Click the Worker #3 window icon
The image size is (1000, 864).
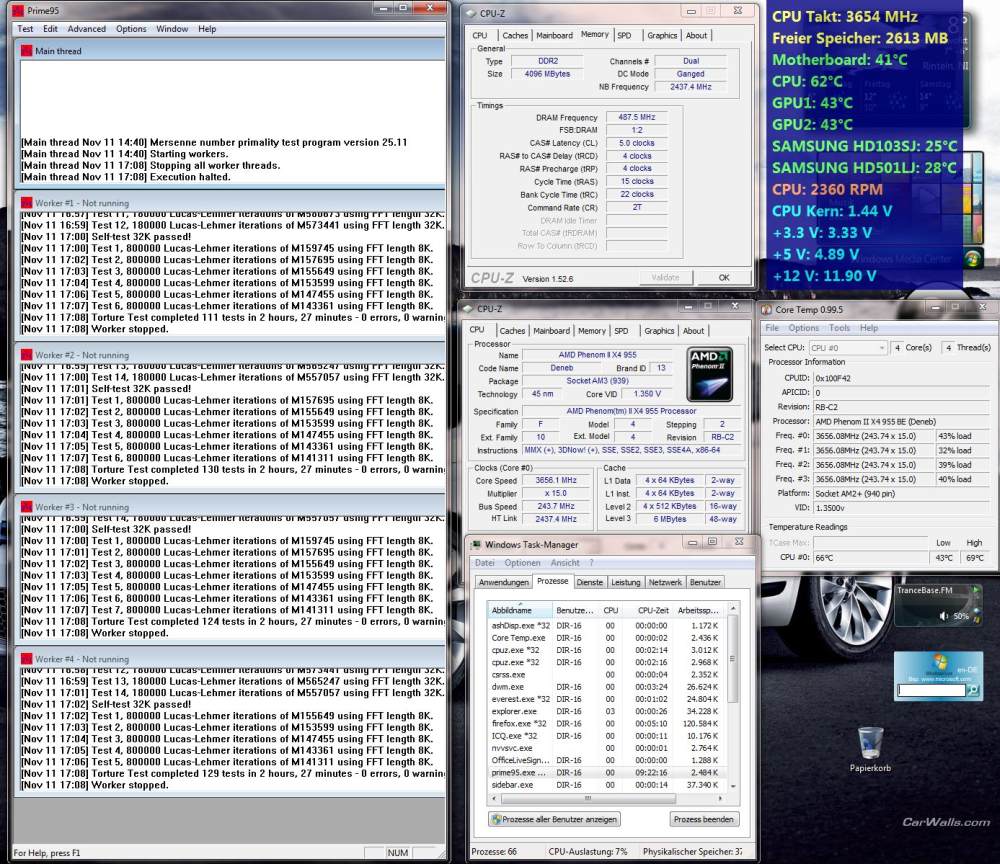pos(26,507)
